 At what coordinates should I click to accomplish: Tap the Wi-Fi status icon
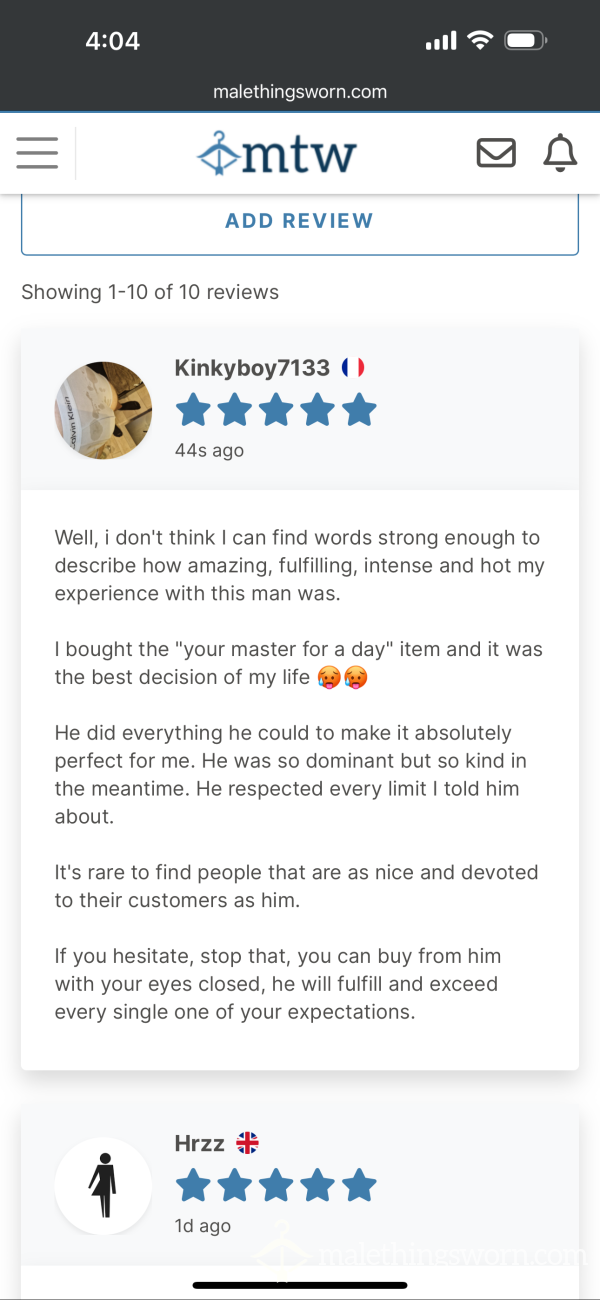pyautogui.click(x=481, y=41)
